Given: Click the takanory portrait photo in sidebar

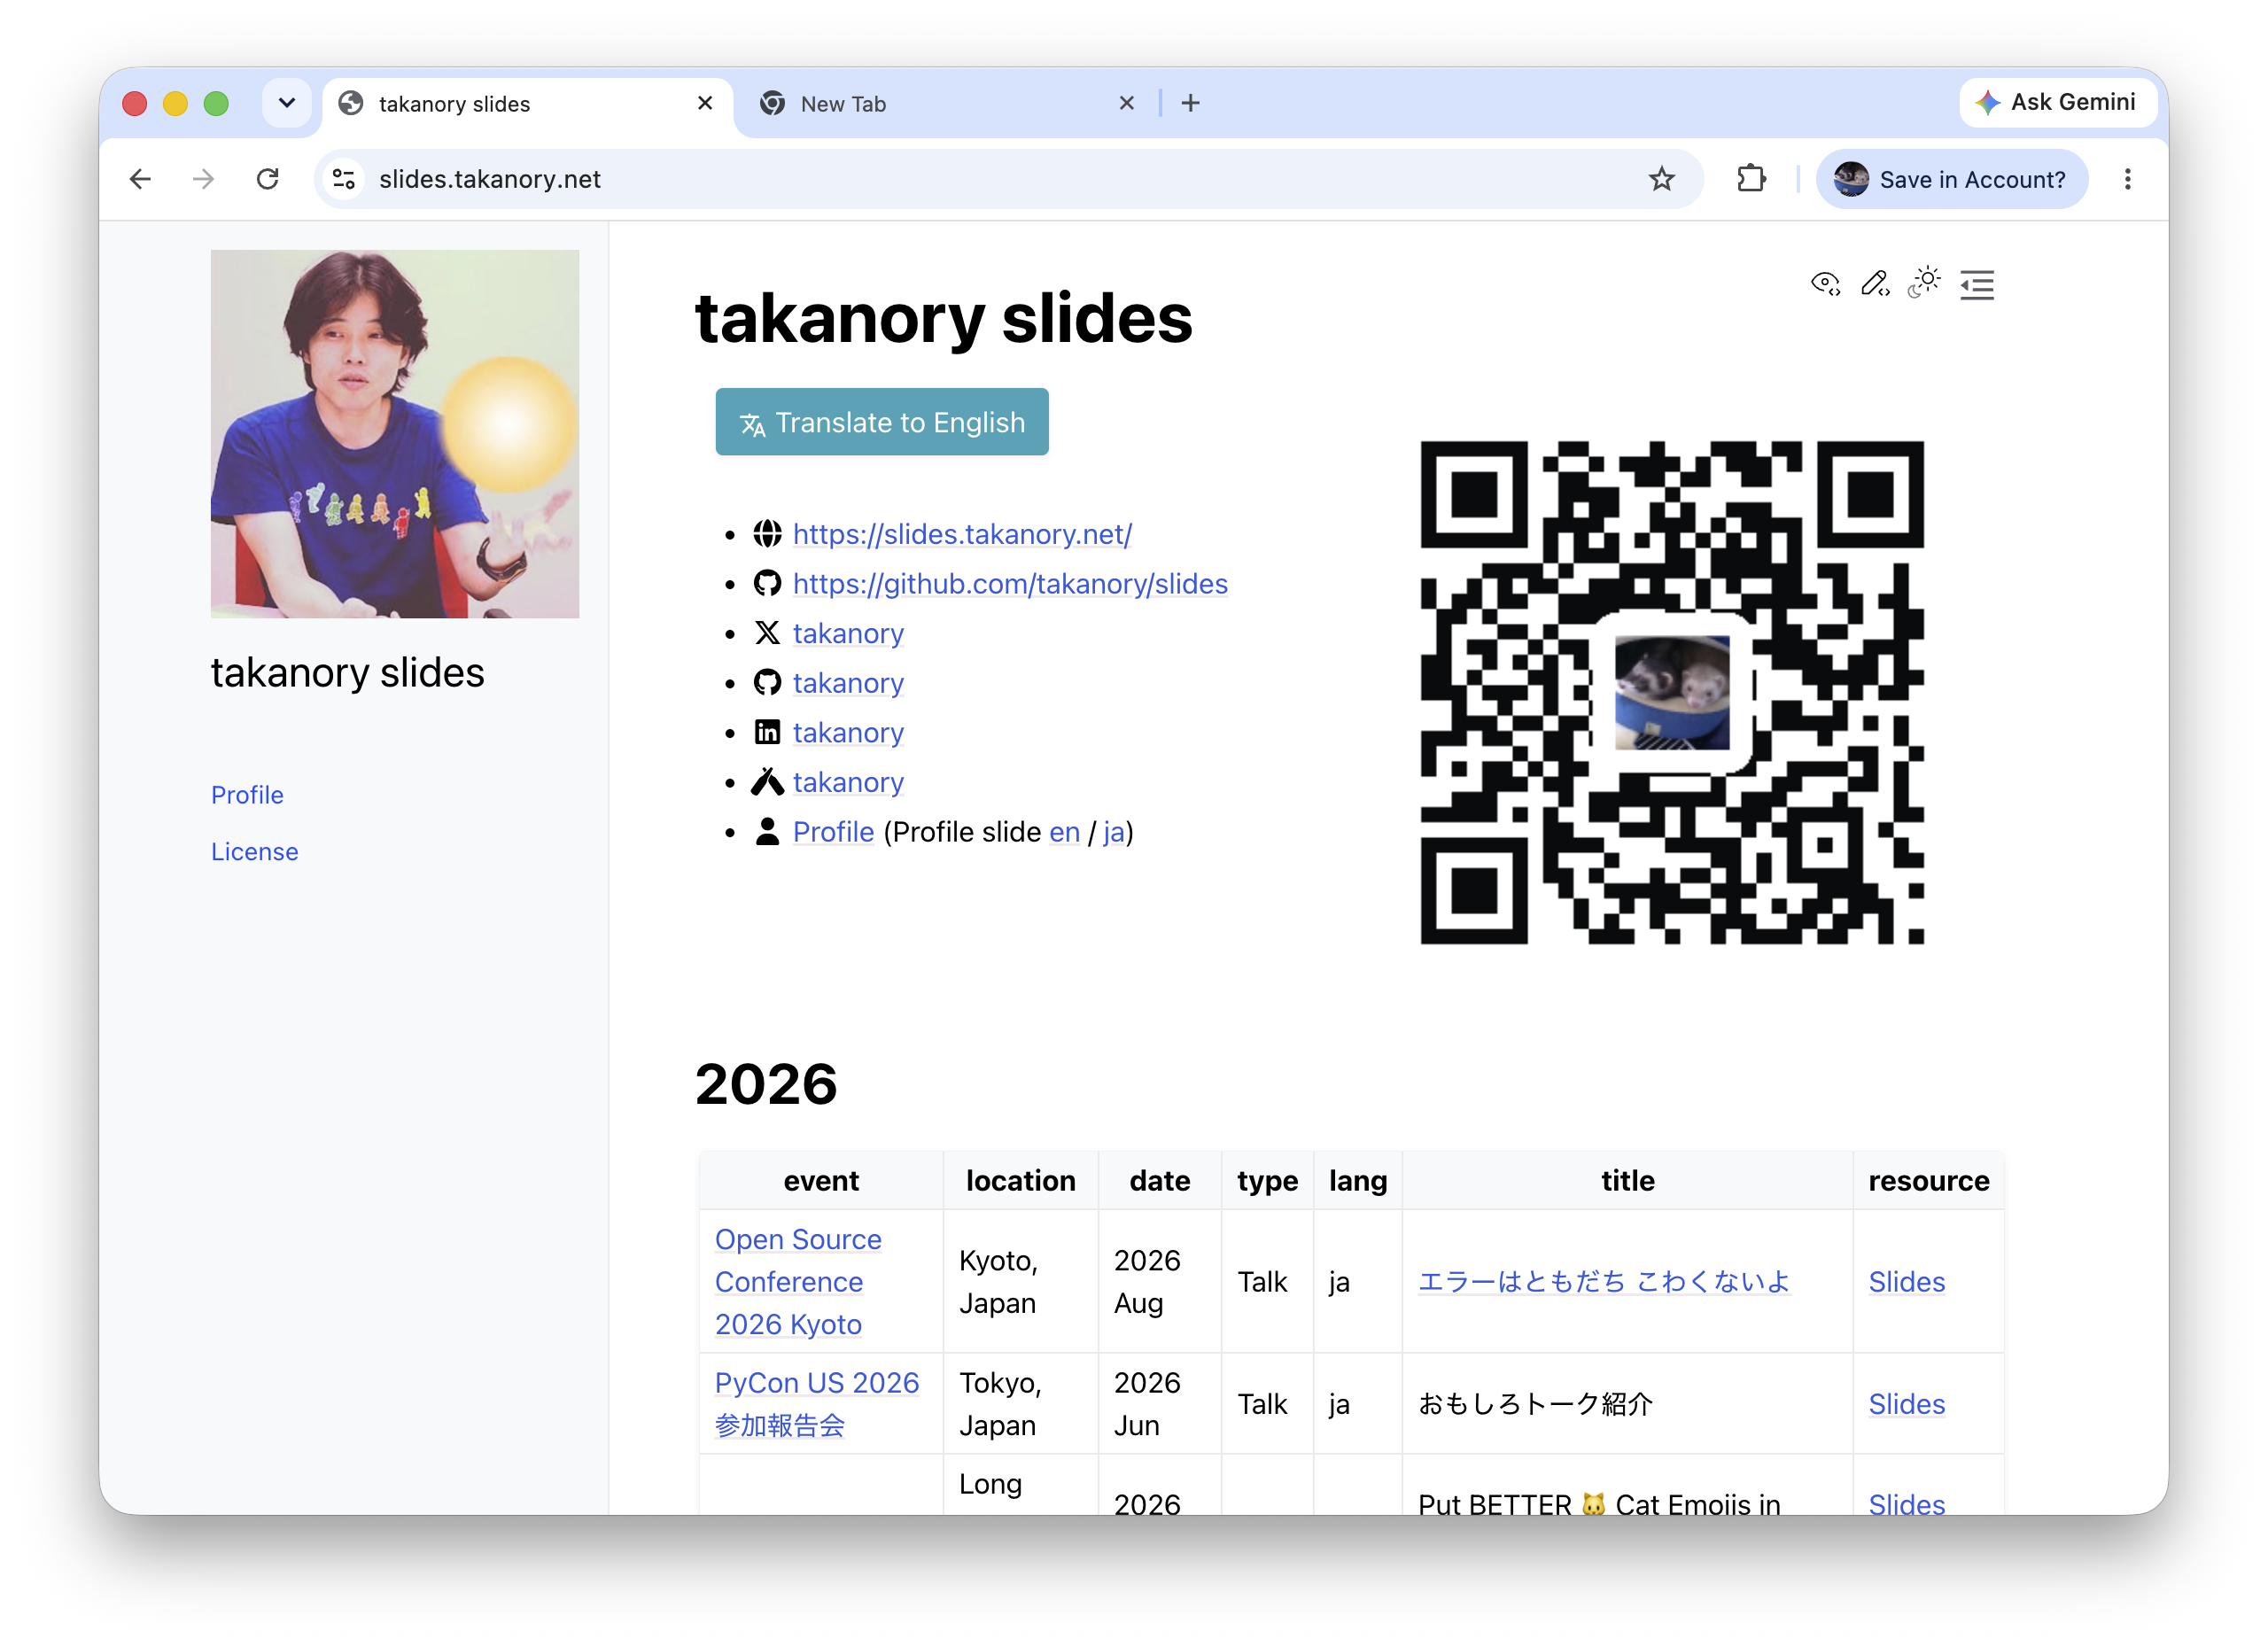Looking at the screenshot, I should click(394, 434).
